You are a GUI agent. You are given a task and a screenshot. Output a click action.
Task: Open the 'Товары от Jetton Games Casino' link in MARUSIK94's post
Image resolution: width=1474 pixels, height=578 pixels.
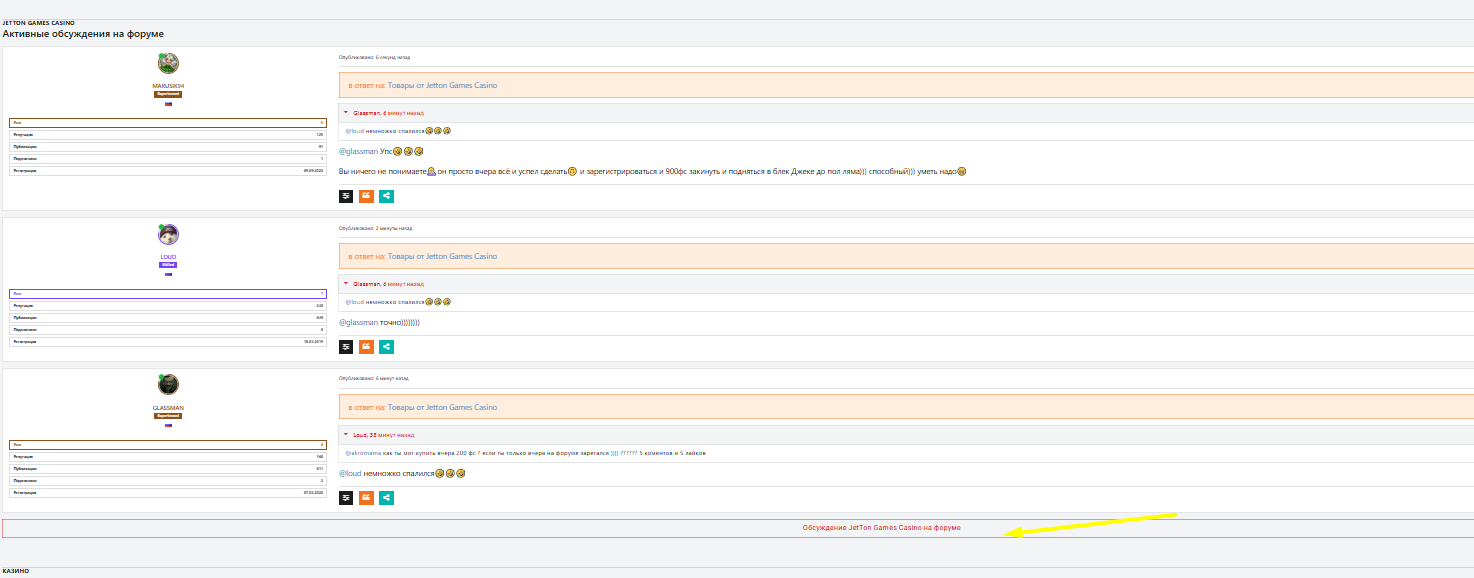pos(442,86)
